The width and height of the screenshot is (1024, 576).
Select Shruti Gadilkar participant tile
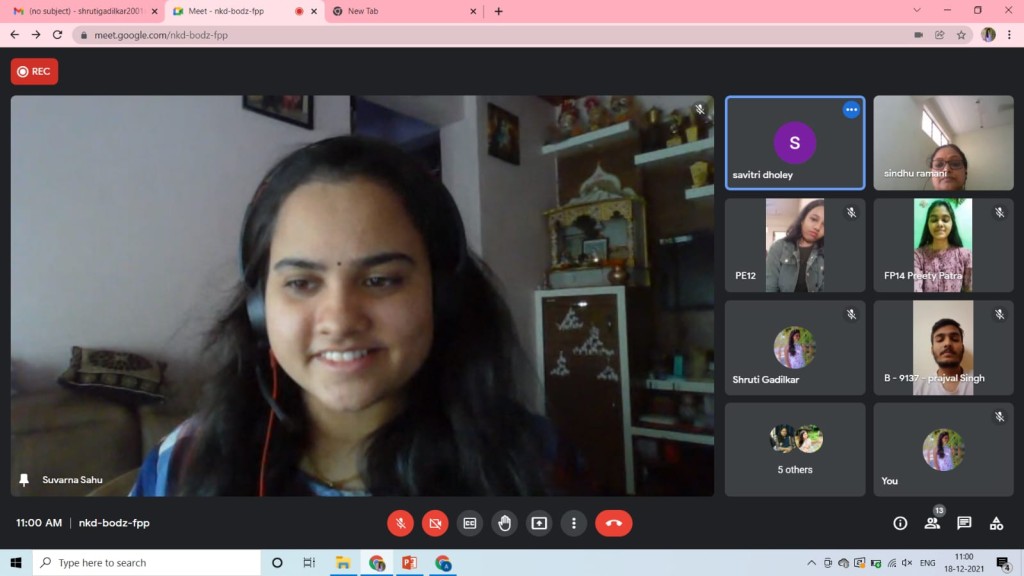tap(795, 347)
